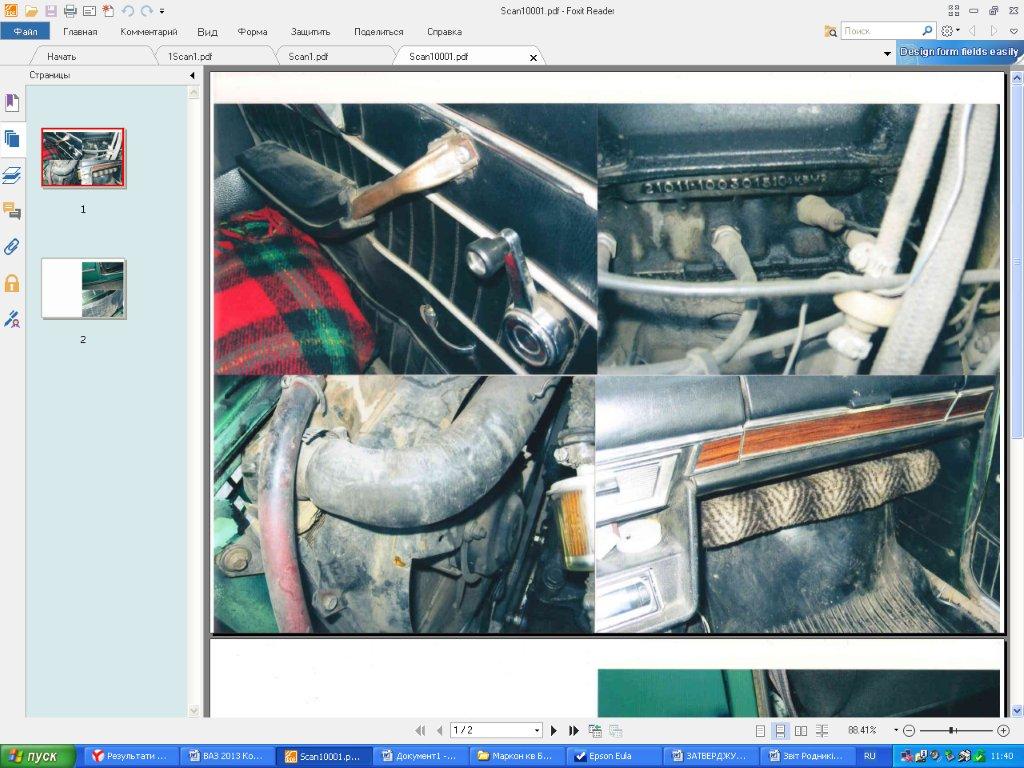Open the 88.41% zoom level dropdown
Screen dimensions: 1024x768
pyautogui.click(x=895, y=730)
